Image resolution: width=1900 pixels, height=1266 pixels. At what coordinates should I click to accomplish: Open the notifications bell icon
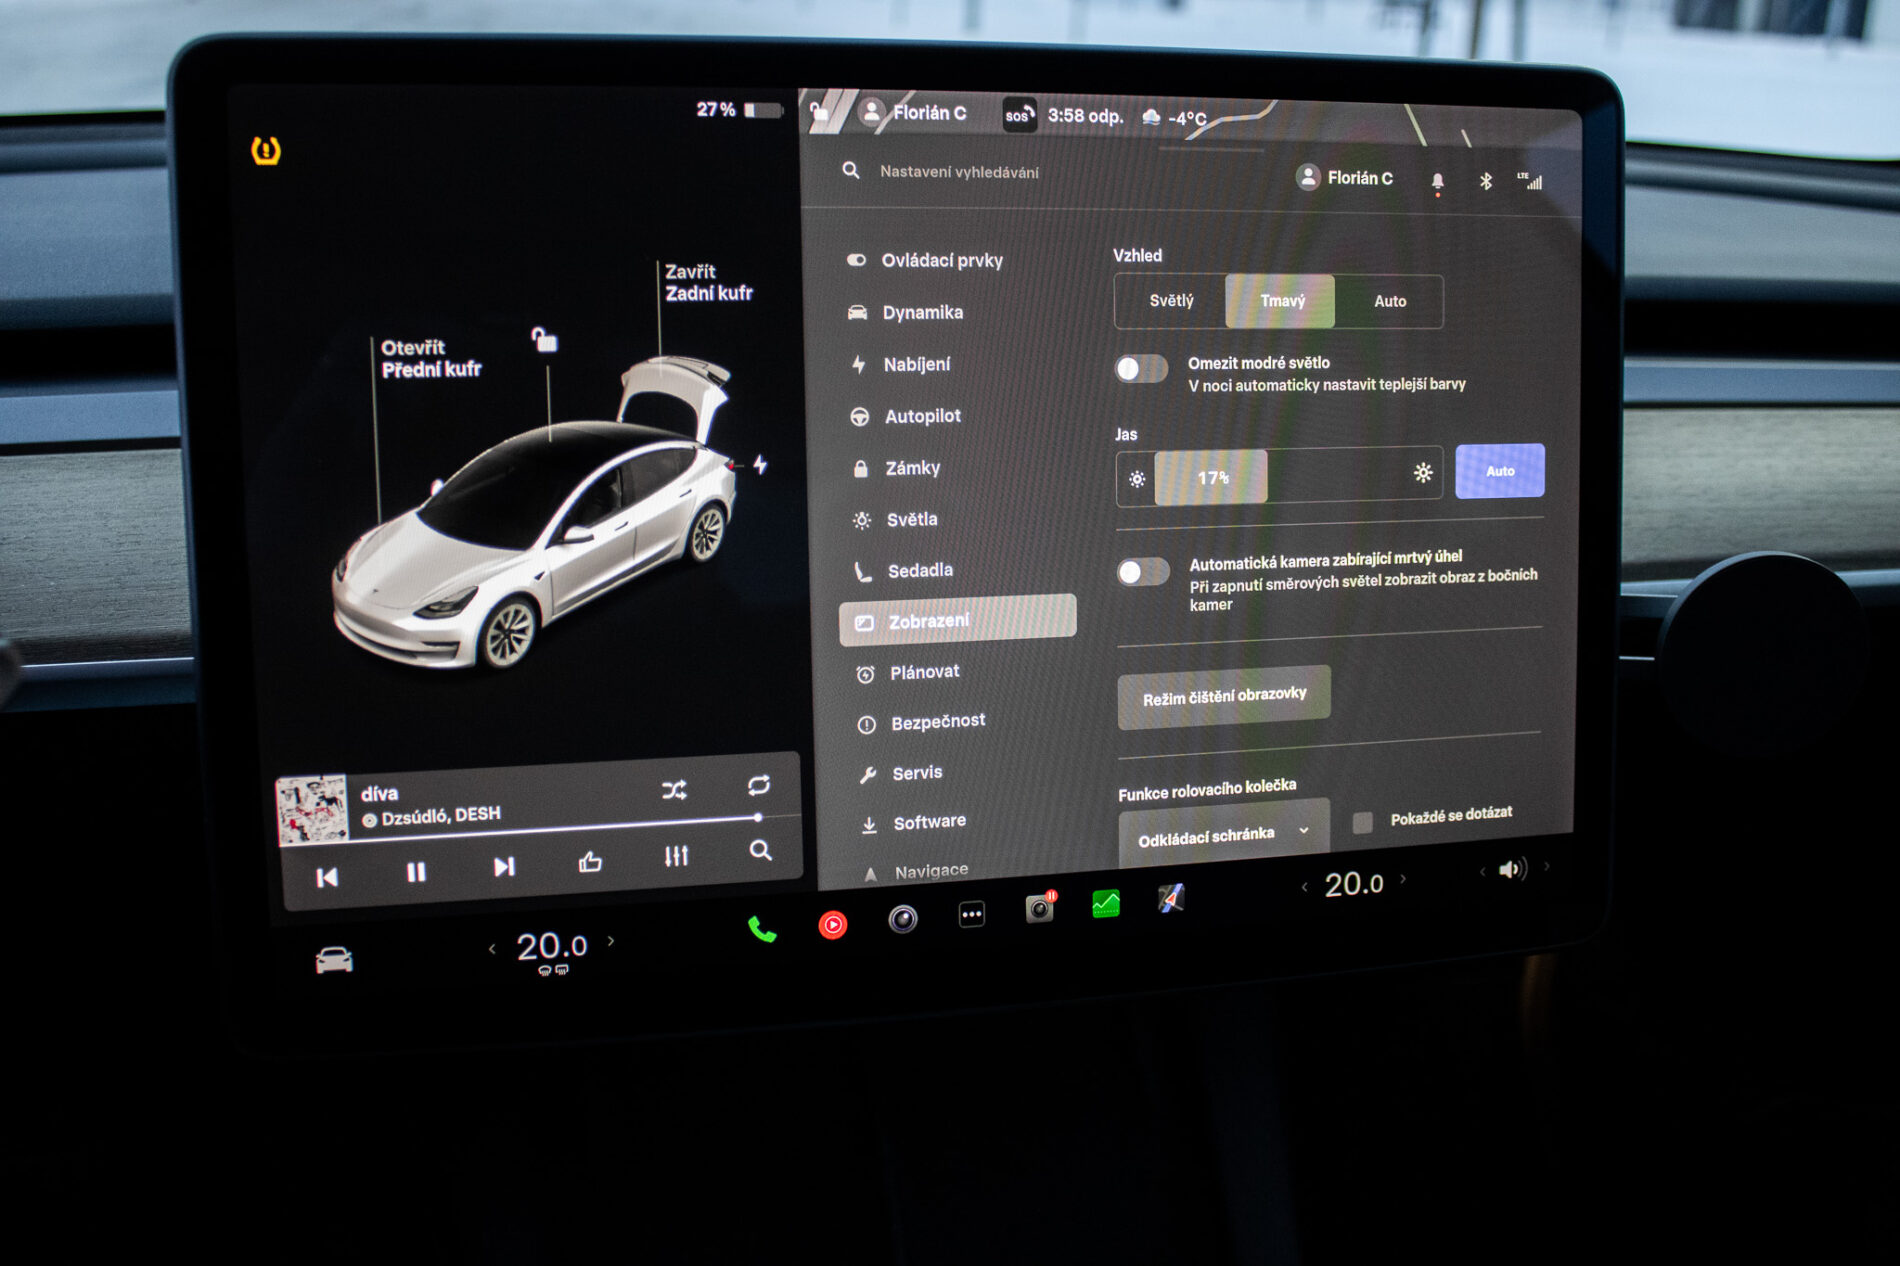click(1437, 181)
